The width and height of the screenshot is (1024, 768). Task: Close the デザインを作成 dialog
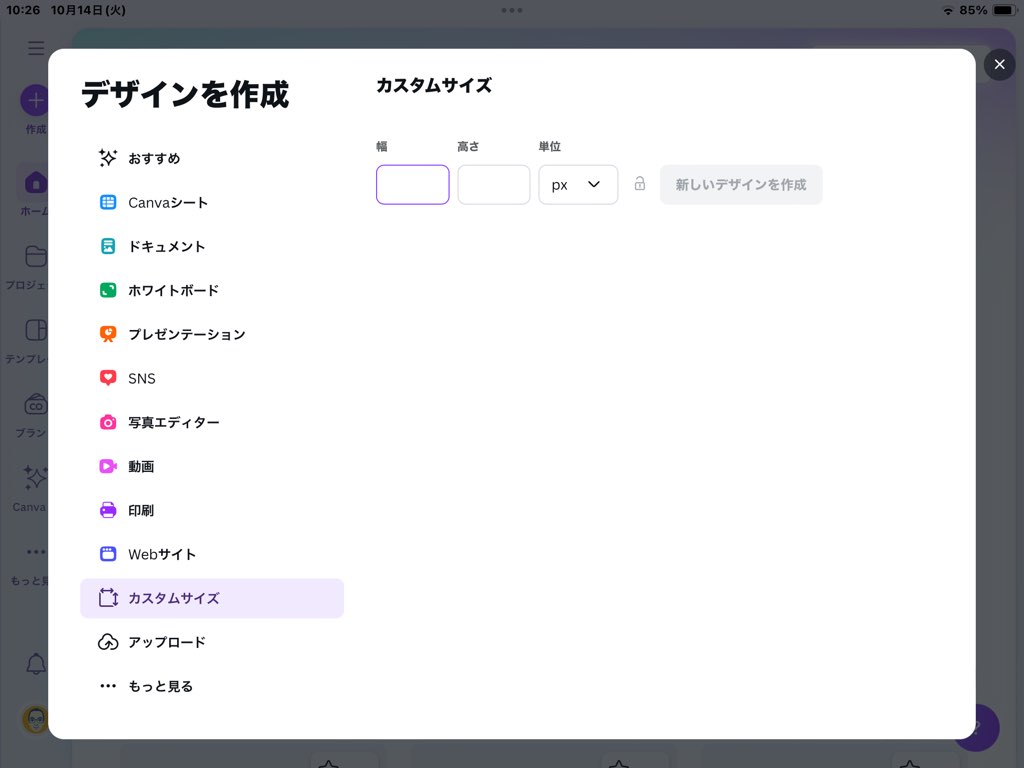click(999, 65)
